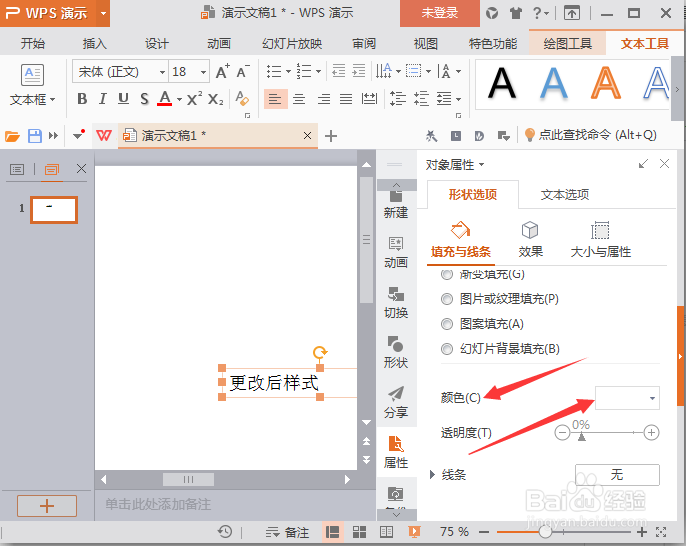
Task: Switch to the 效果 subtab
Action: pos(530,240)
